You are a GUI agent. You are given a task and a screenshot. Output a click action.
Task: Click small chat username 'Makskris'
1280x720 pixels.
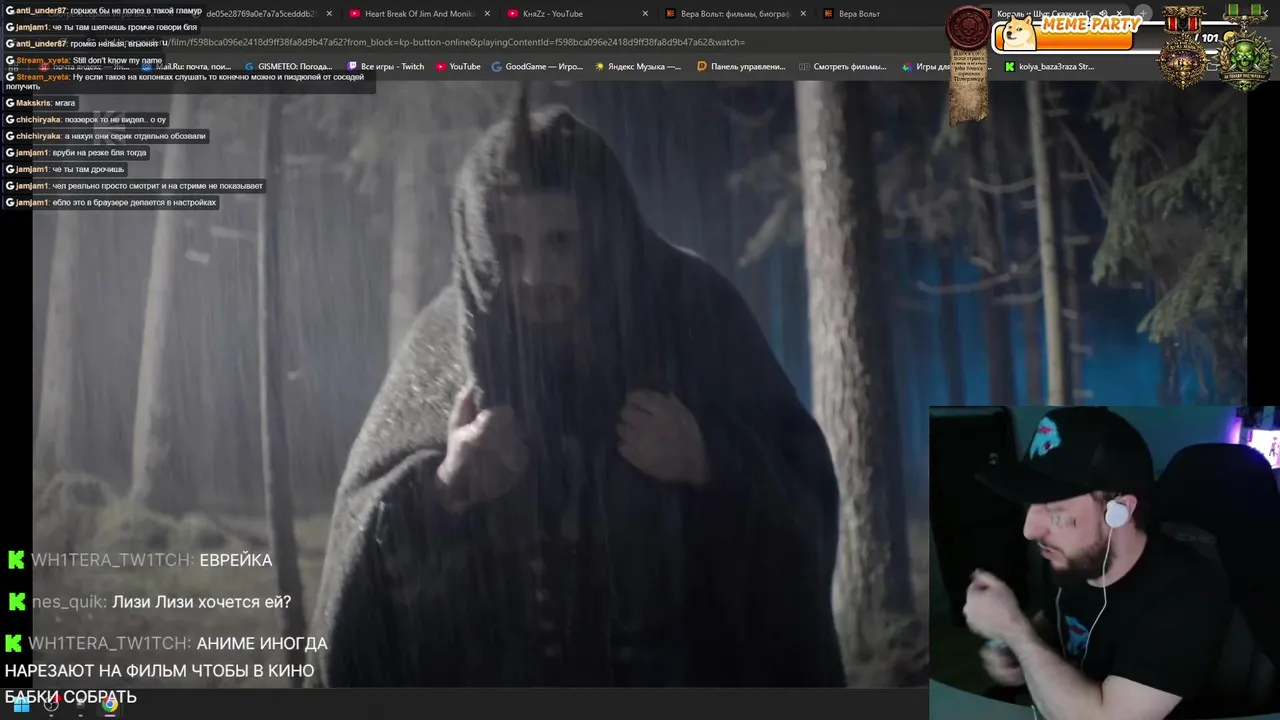(x=33, y=103)
